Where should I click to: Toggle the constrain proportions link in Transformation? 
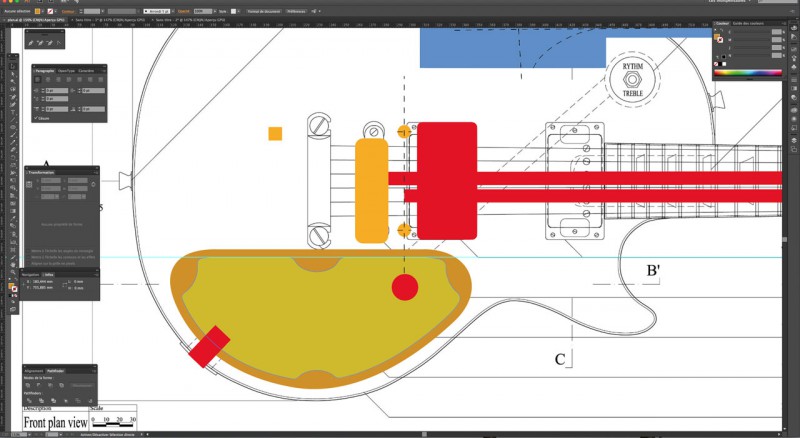(93, 186)
